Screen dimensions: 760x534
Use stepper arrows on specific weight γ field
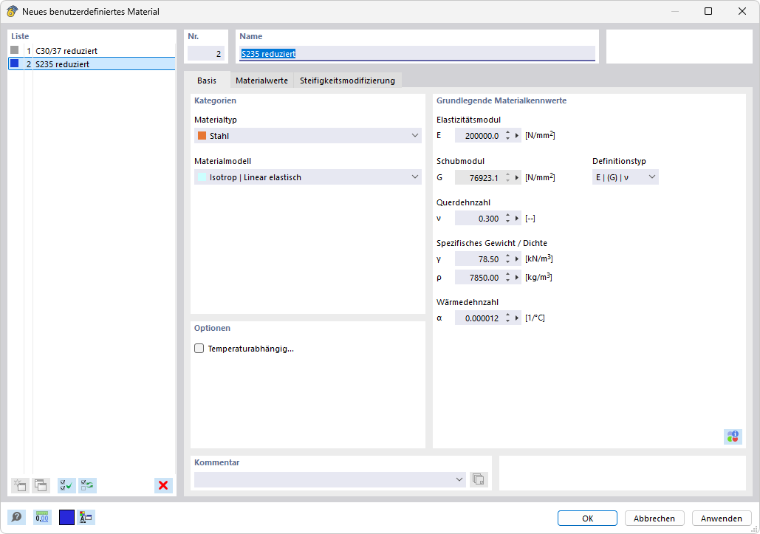(x=507, y=259)
